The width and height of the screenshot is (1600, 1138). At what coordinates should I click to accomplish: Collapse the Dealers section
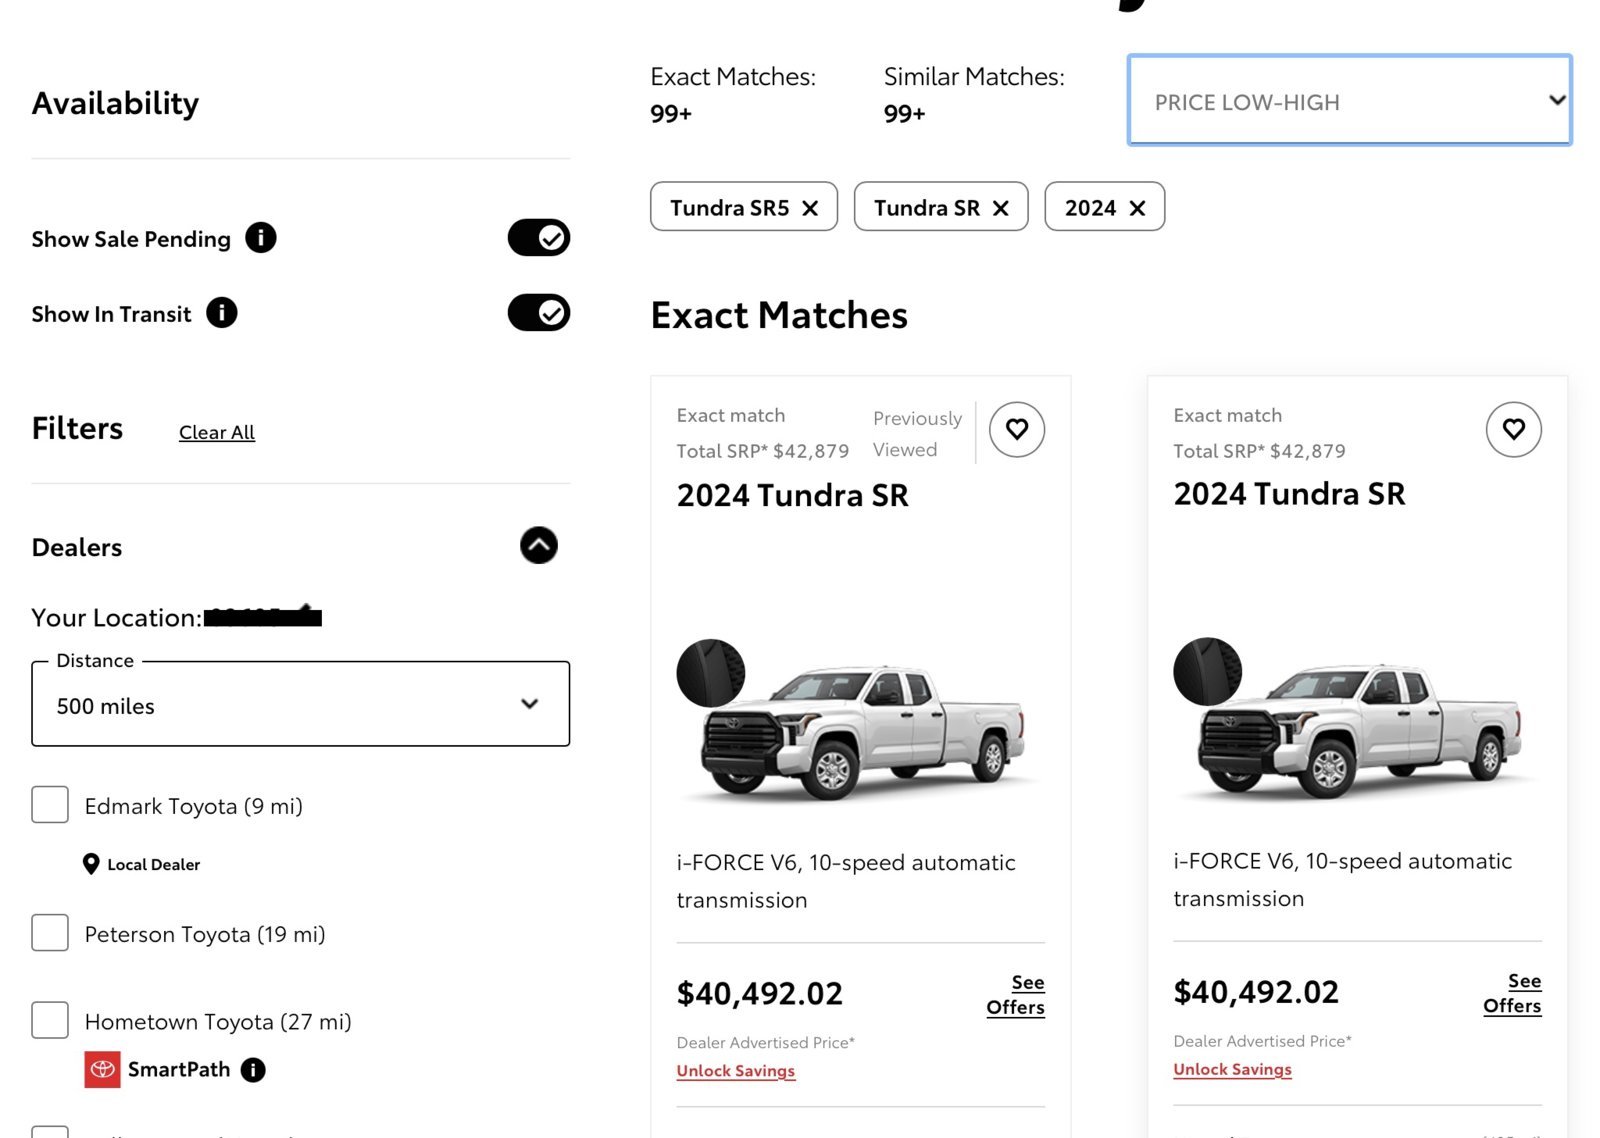(539, 546)
